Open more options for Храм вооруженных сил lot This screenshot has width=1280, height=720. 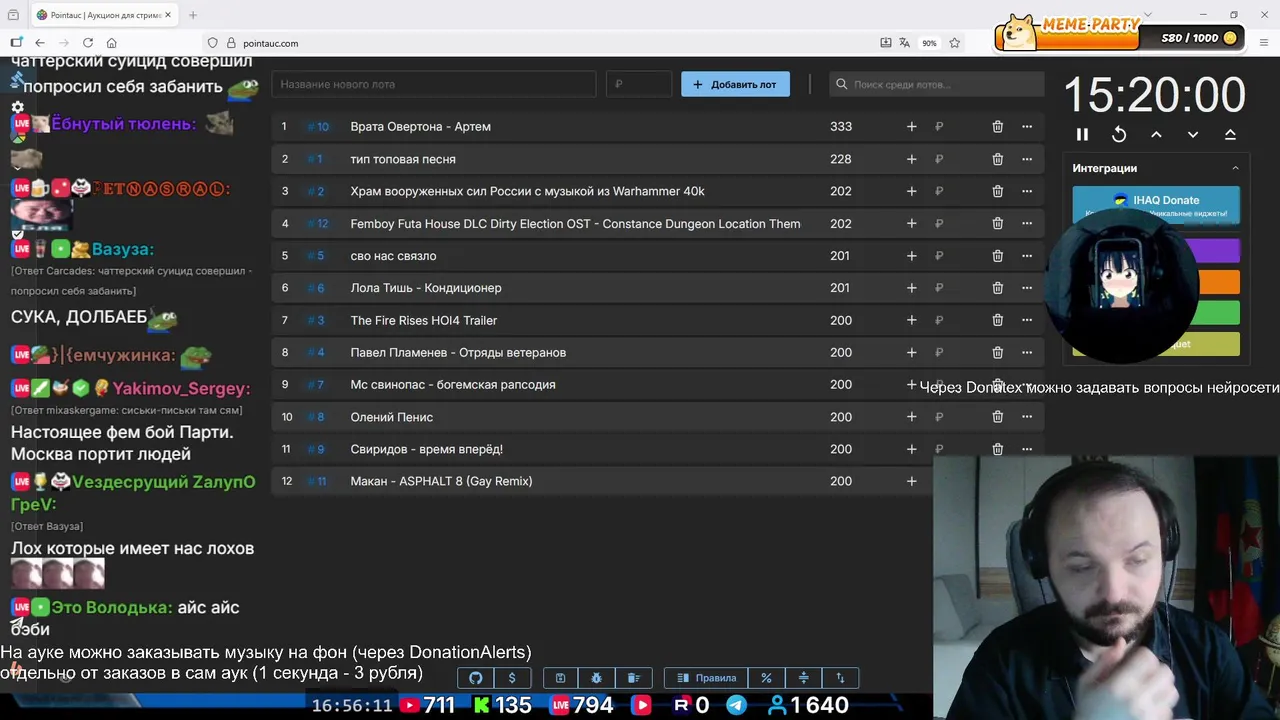1027,191
